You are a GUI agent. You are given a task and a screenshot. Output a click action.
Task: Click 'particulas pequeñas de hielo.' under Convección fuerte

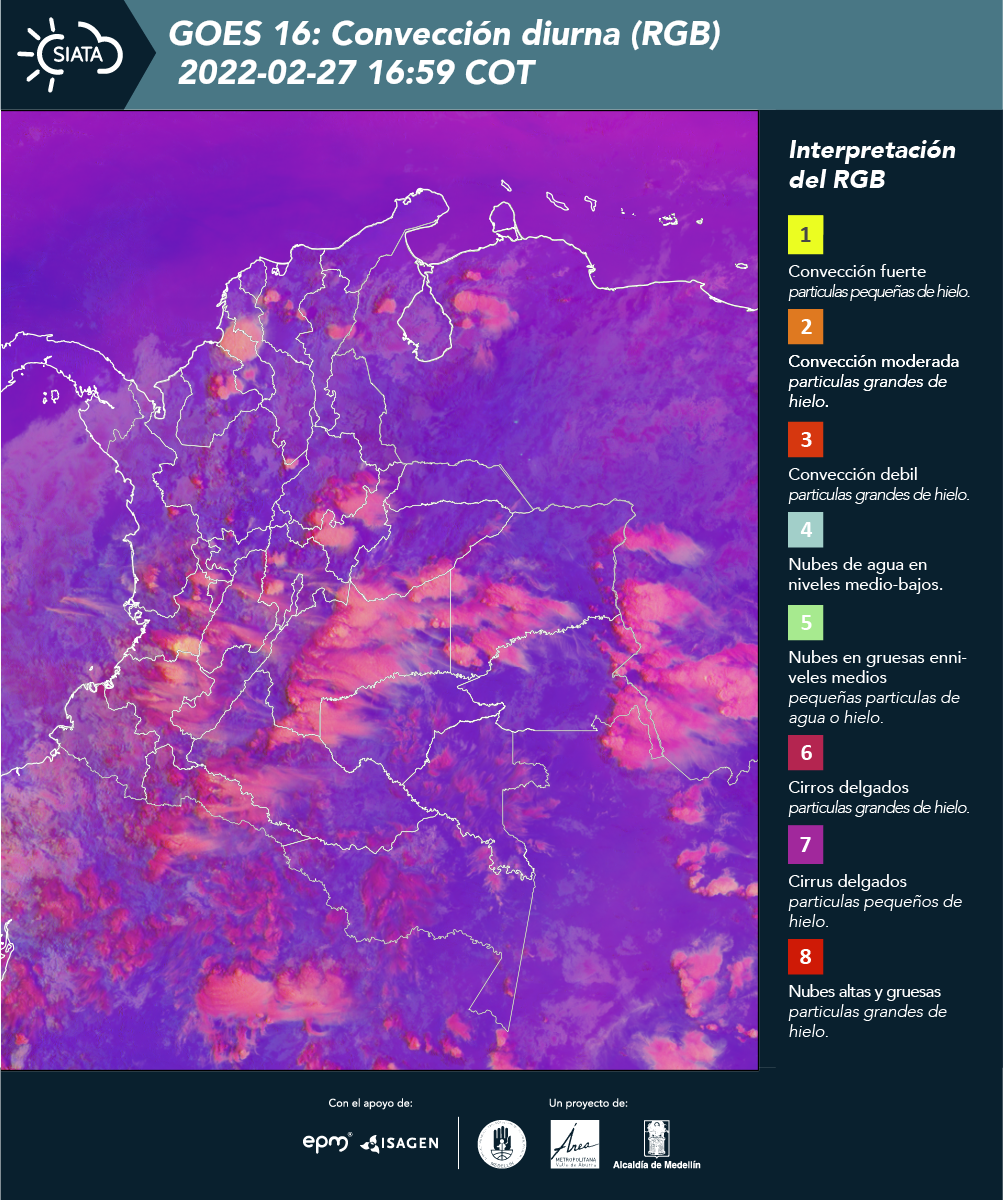pyautogui.click(x=880, y=292)
